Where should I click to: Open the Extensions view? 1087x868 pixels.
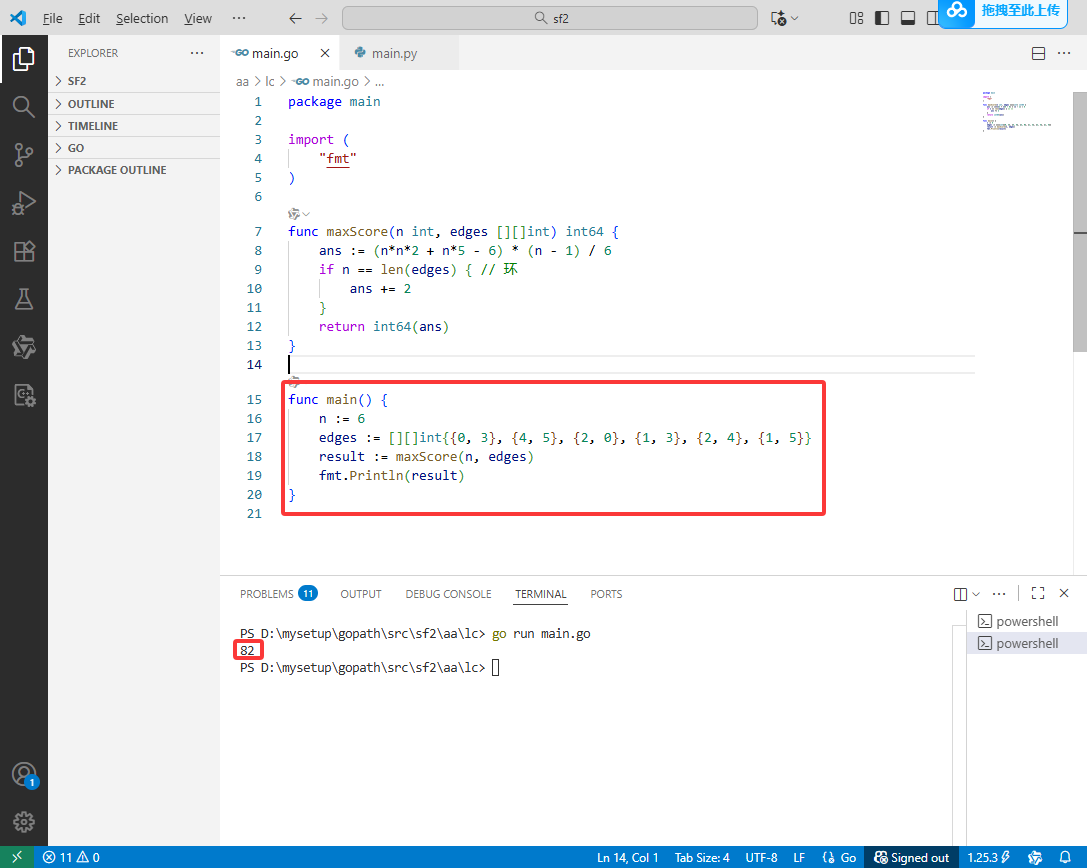[24, 251]
